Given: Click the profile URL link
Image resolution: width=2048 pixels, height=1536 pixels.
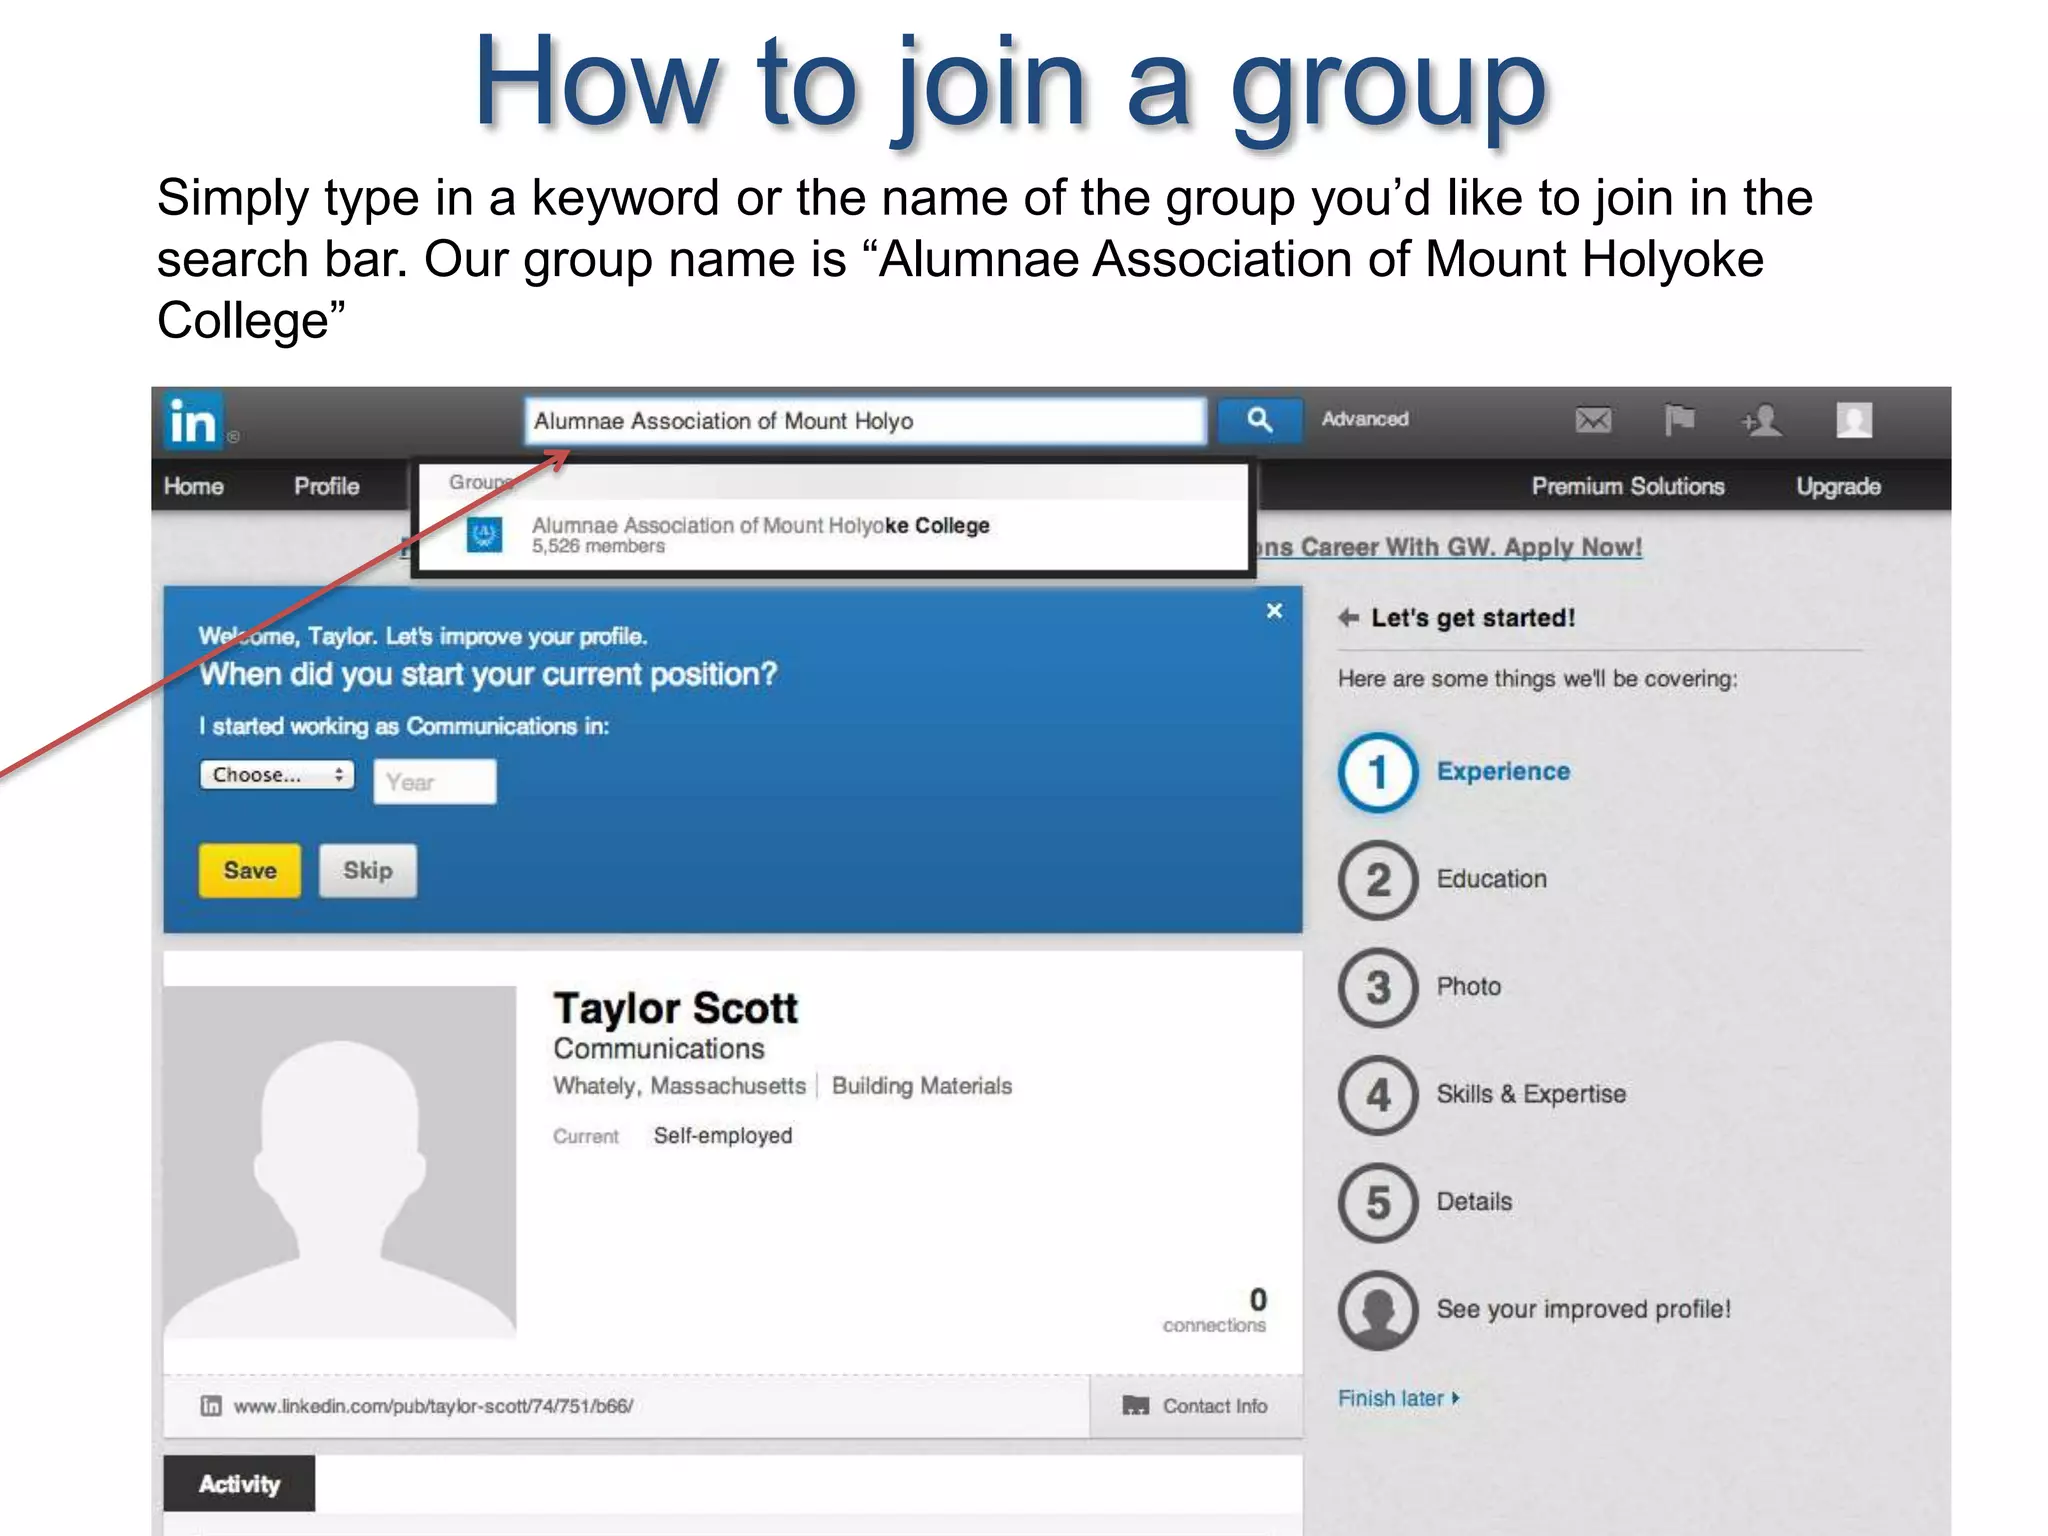Looking at the screenshot, I should 433,1406.
